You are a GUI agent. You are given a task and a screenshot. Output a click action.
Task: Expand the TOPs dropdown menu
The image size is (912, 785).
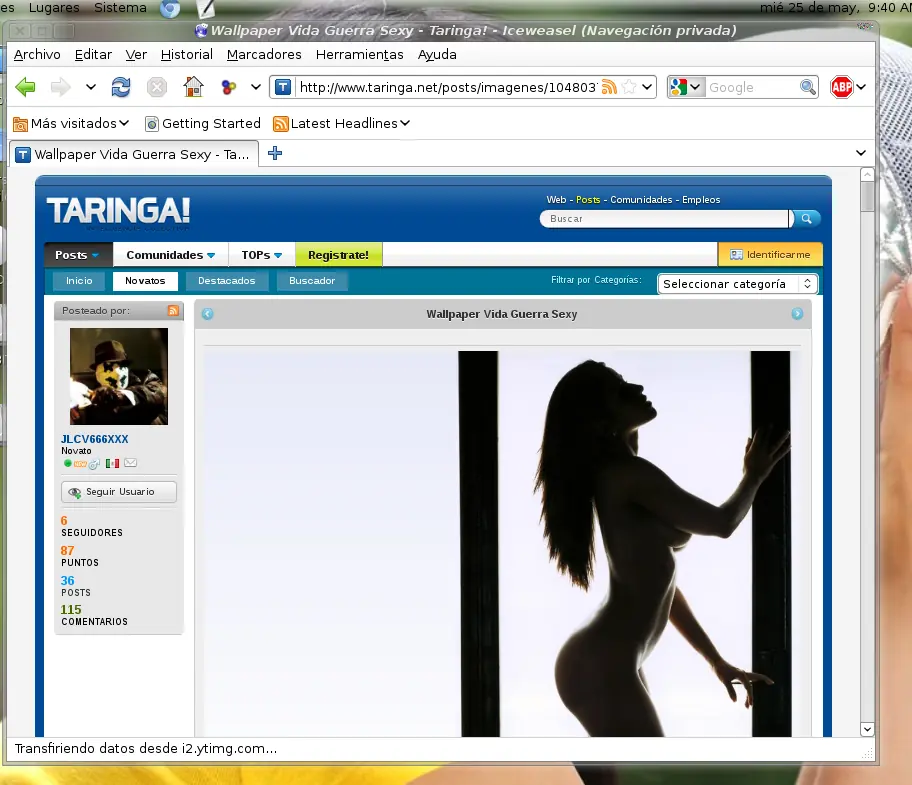pyautogui.click(x=261, y=255)
